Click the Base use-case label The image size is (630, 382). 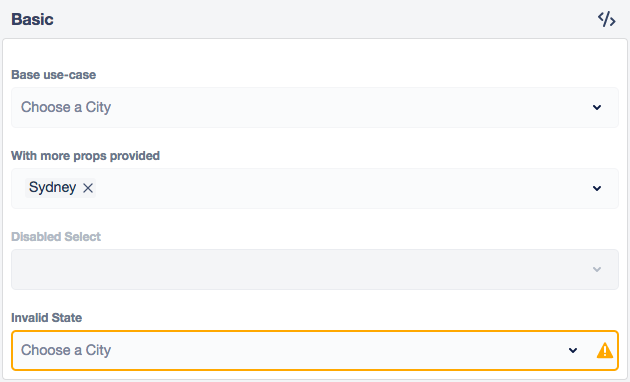coord(53,75)
